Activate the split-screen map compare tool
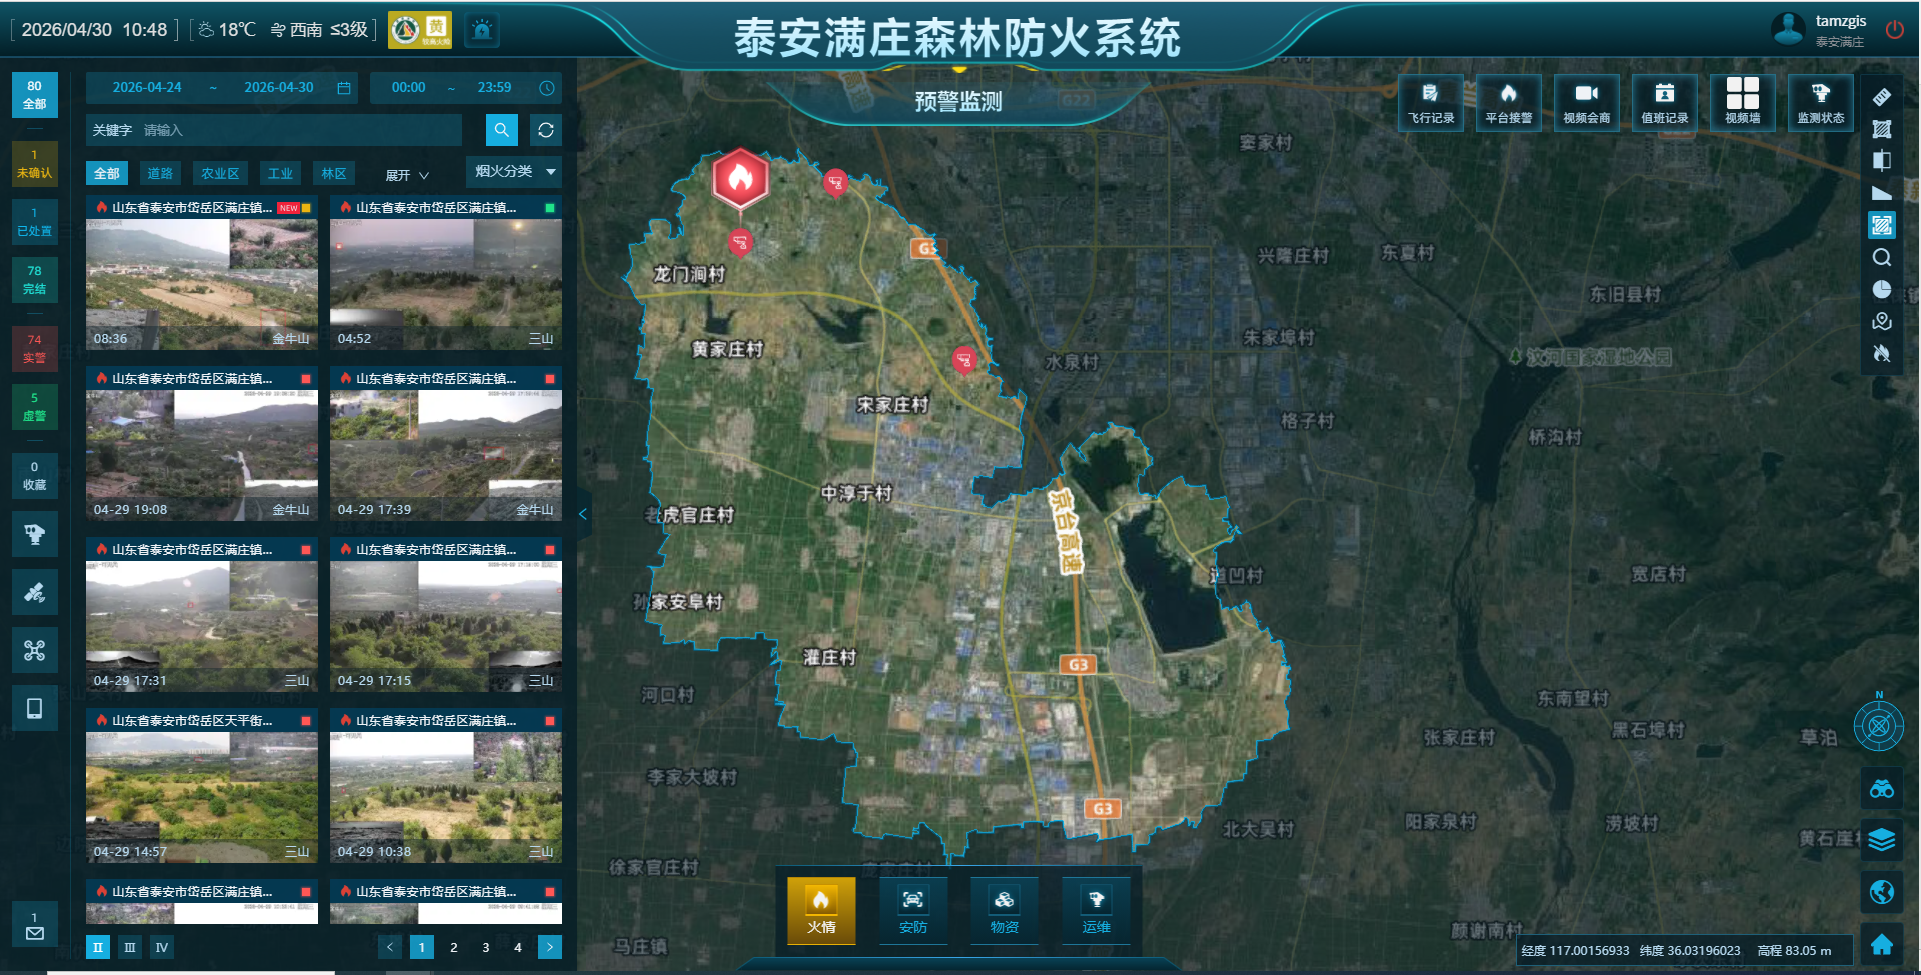This screenshot has width=1921, height=975. [x=1881, y=161]
